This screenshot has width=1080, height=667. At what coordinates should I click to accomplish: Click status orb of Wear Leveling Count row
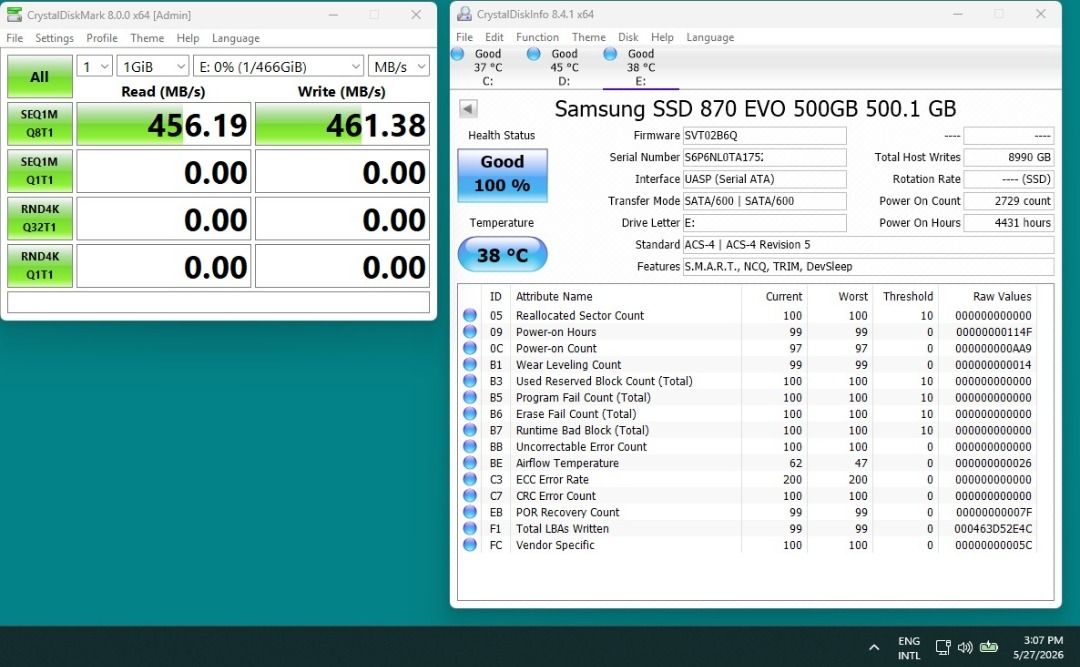pyautogui.click(x=470, y=365)
